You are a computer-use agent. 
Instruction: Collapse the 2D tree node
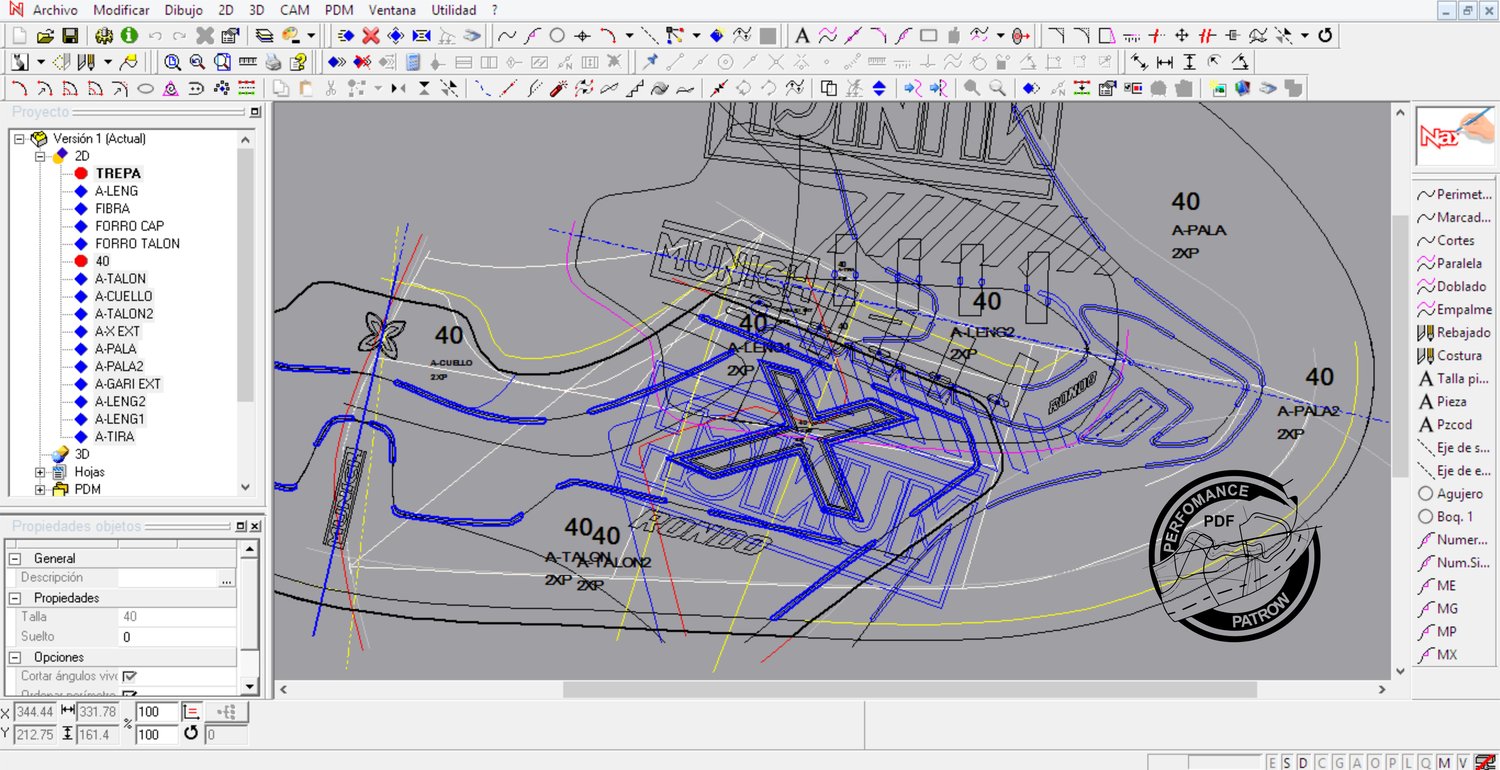point(41,156)
